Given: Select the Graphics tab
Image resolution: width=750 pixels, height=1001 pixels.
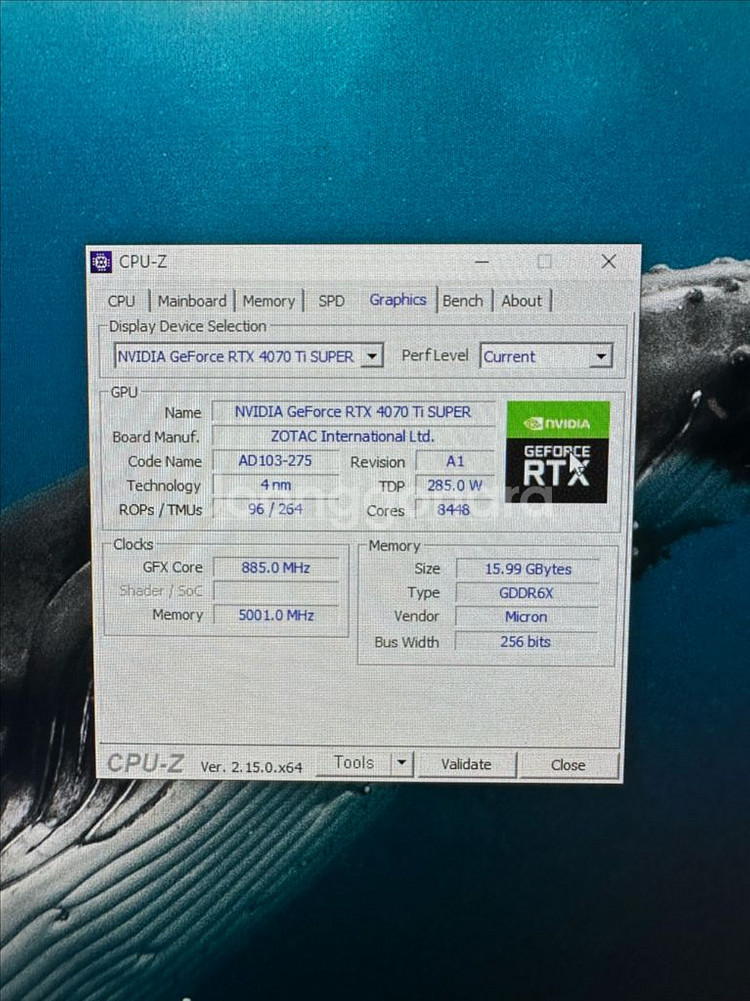Looking at the screenshot, I should 398,300.
